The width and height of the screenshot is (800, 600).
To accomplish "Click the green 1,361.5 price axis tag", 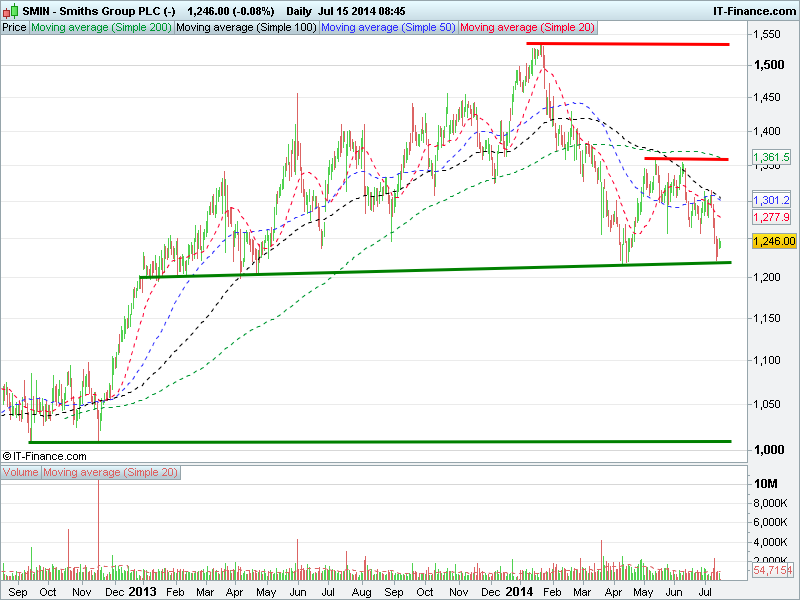I will pyautogui.click(x=773, y=158).
